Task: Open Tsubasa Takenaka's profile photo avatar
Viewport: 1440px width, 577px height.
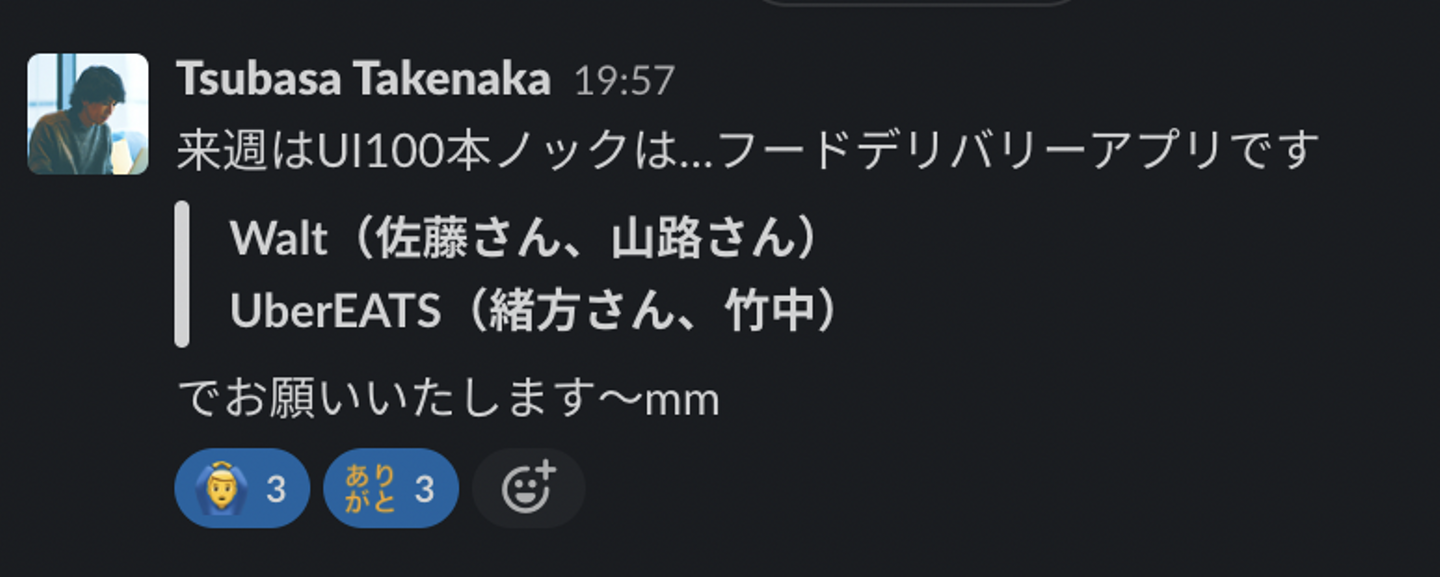Action: click(x=88, y=114)
